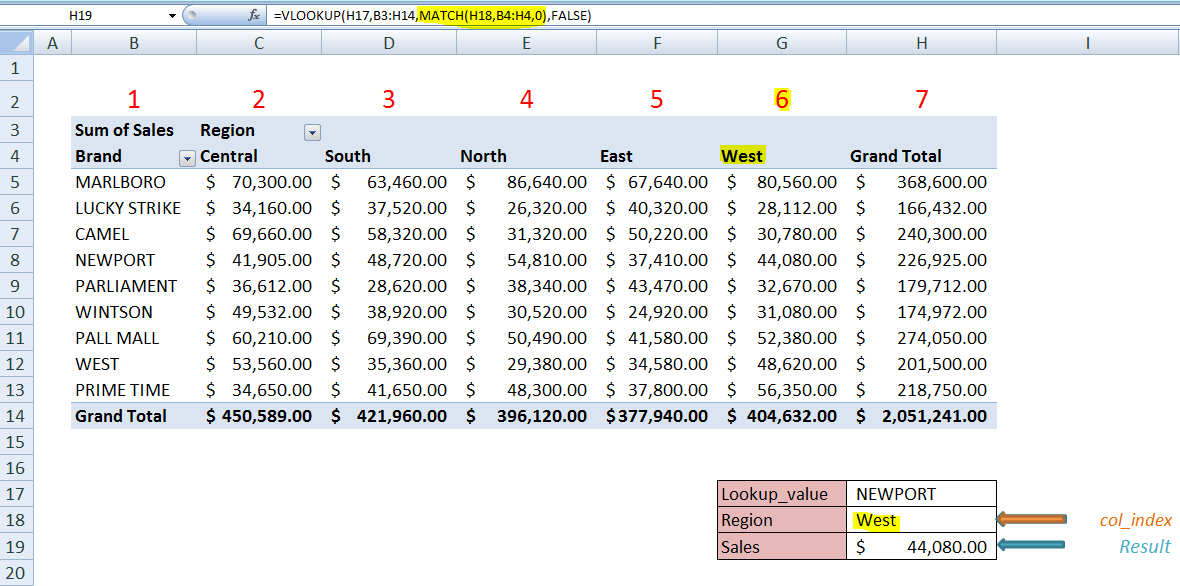The height and width of the screenshot is (586, 1180).
Task: Click the cell with 49,532.00
Action: point(259,312)
